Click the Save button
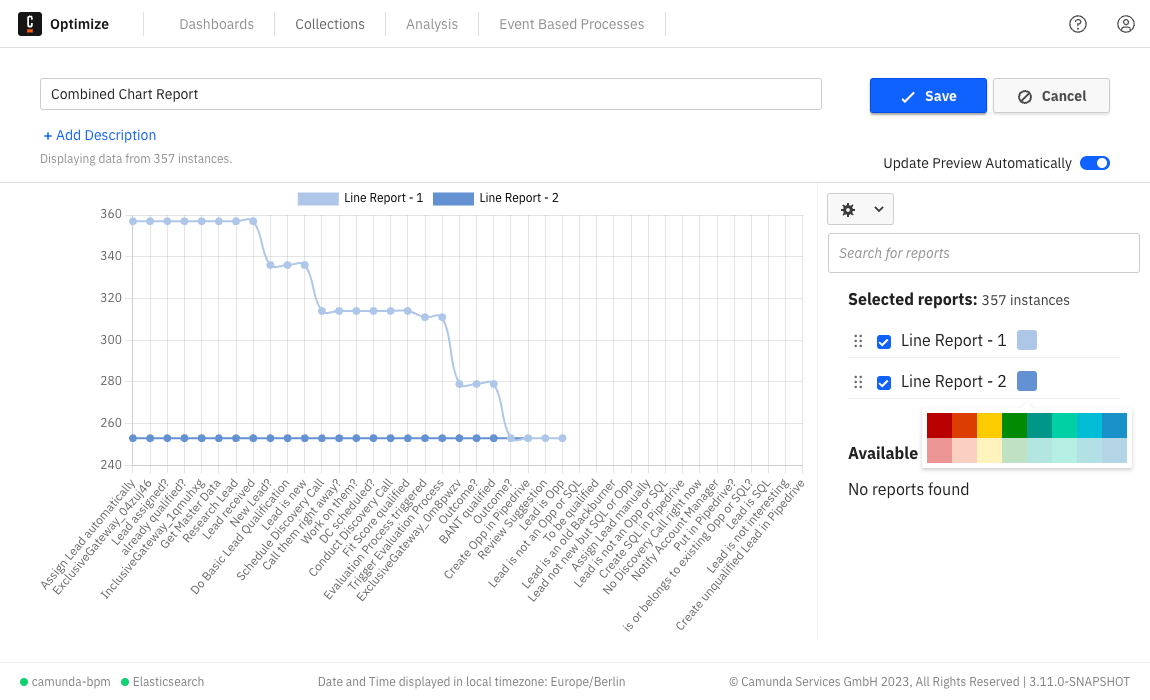The width and height of the screenshot is (1150, 700). (928, 96)
